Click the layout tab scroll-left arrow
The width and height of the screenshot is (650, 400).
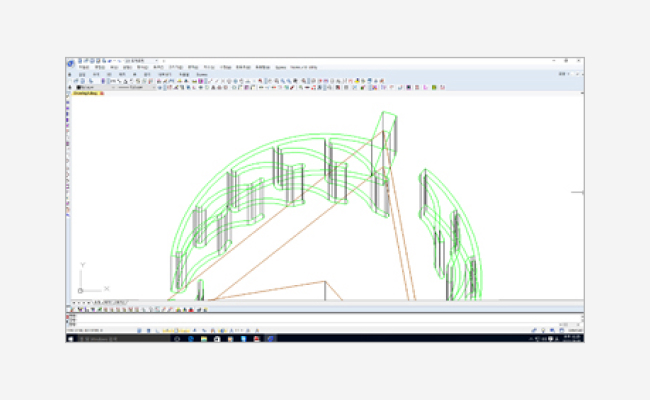click(71, 301)
